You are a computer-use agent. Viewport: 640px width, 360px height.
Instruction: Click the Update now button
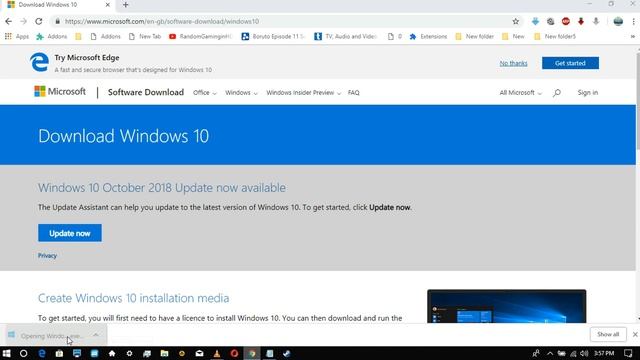[x=70, y=233]
